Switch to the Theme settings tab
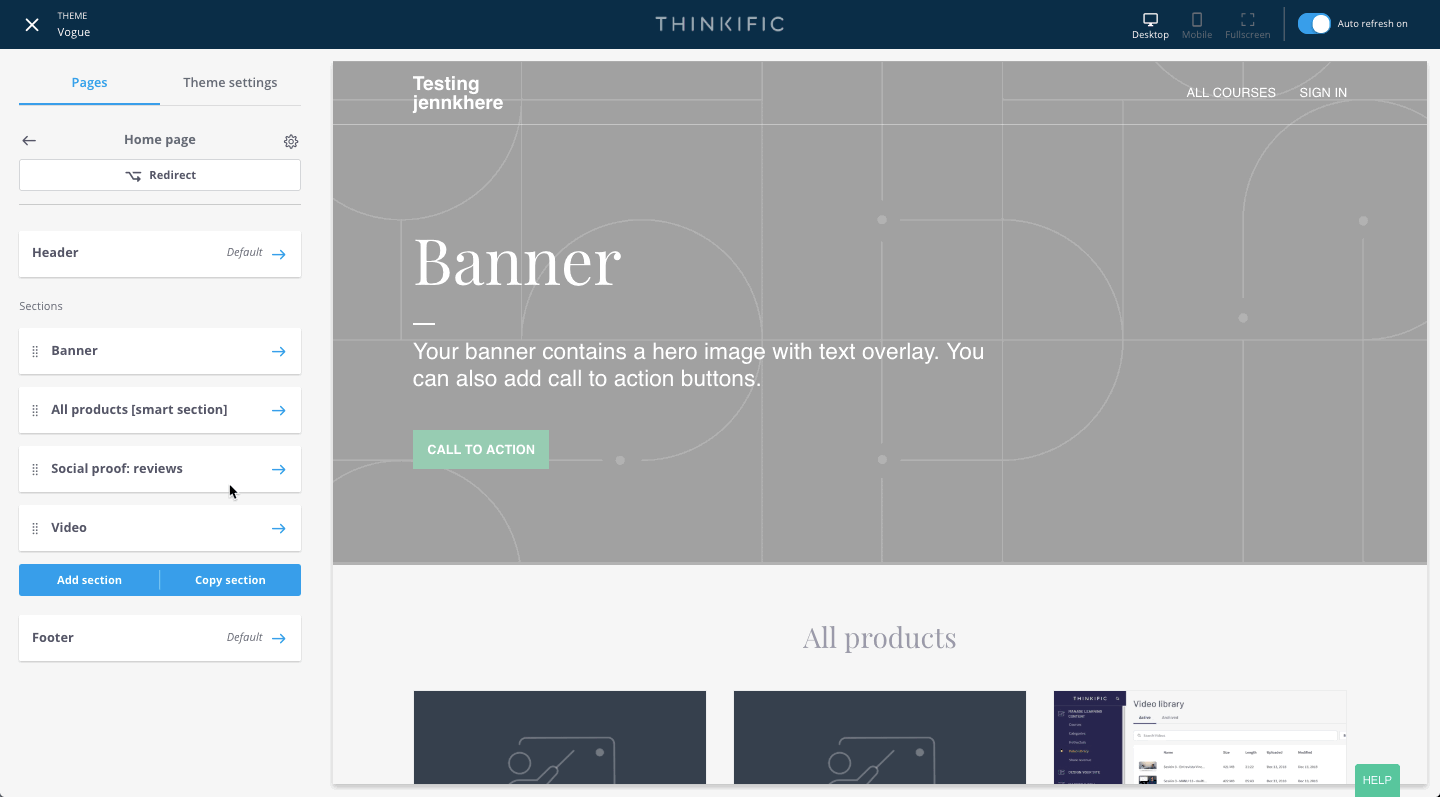 coord(230,82)
